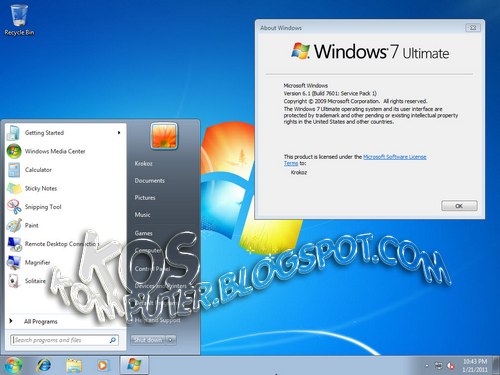
Task: Click the Copyright 2009 Microsoft Corporation line
Action: point(355,101)
